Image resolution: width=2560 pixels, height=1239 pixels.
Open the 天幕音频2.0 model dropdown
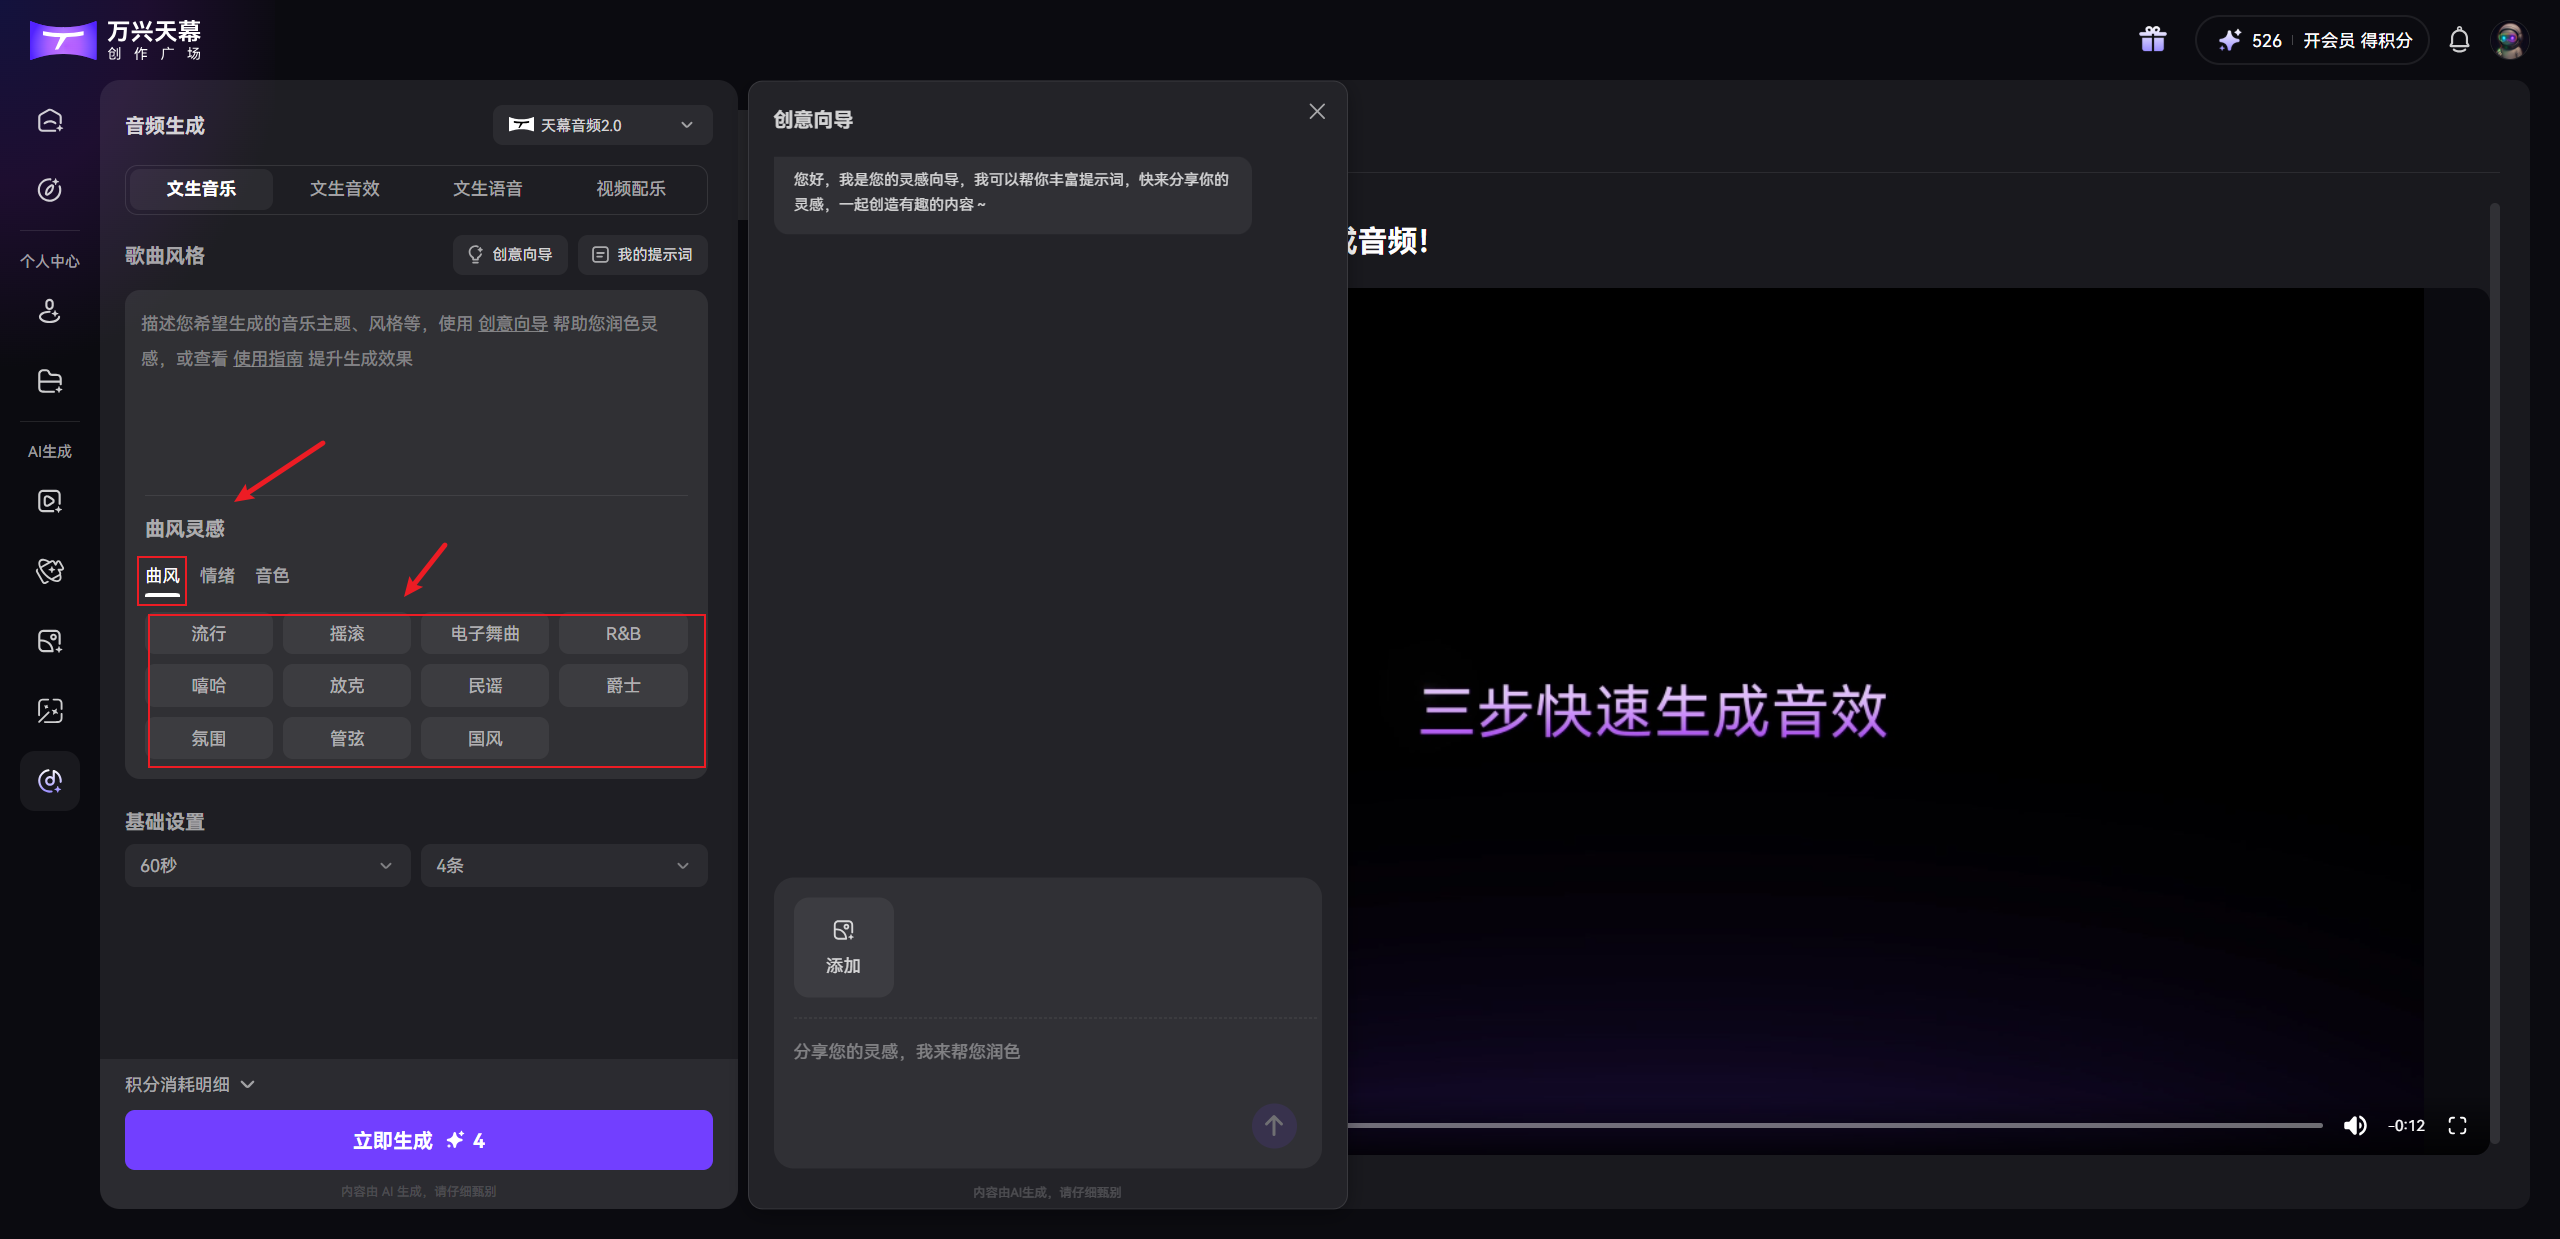(601, 124)
